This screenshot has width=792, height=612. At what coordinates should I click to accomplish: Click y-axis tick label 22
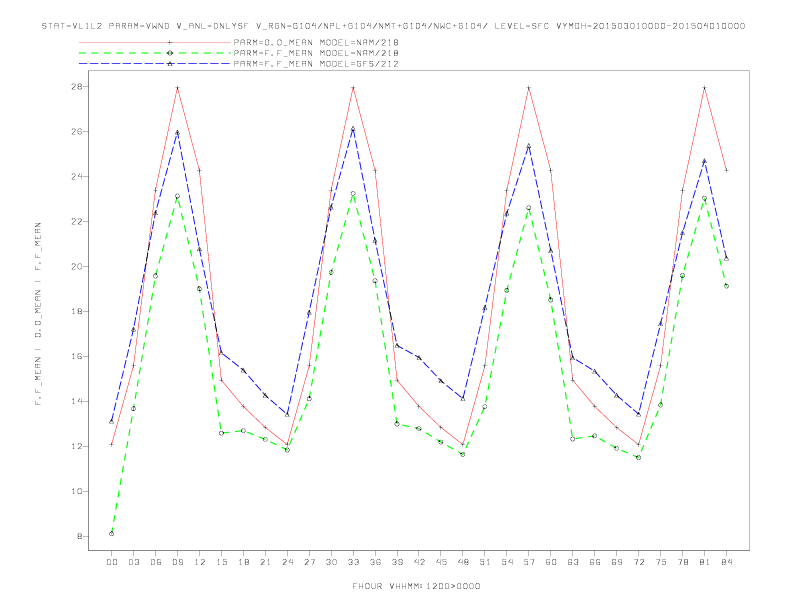[x=77, y=221]
